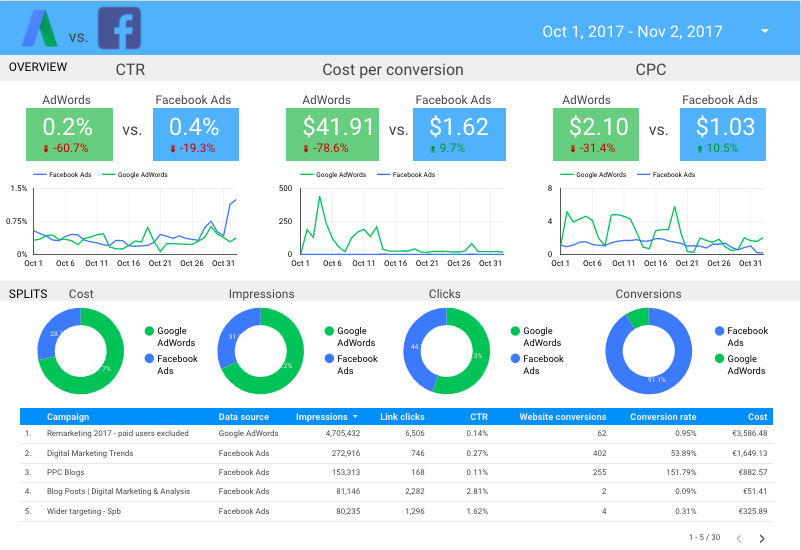Click 'Wider targeting - Spb' campaign row

coord(396,511)
